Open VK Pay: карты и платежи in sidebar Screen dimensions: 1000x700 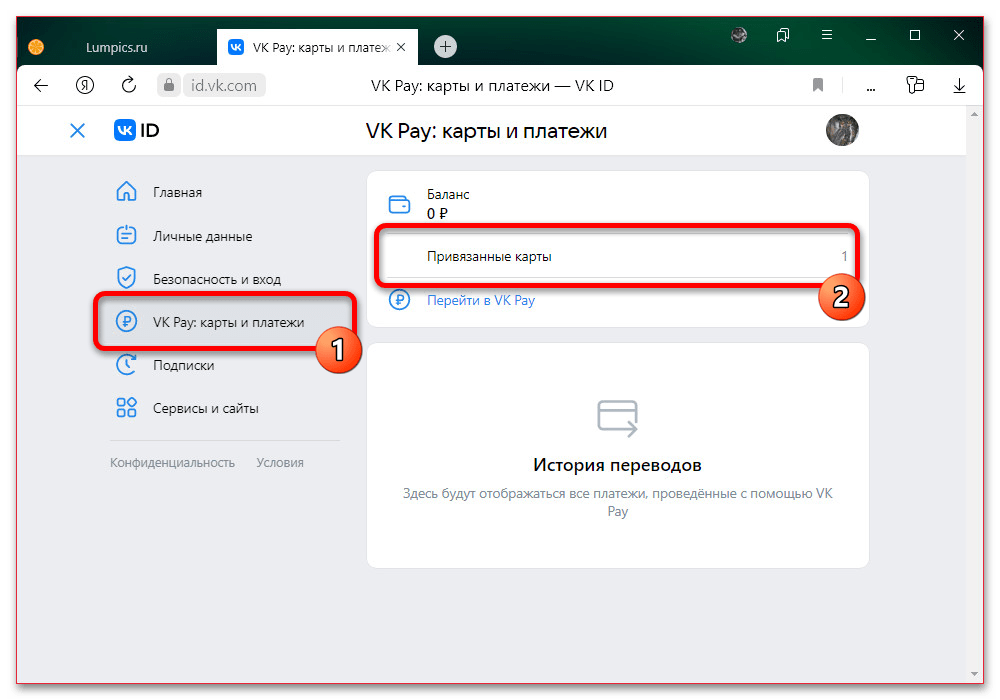click(228, 323)
